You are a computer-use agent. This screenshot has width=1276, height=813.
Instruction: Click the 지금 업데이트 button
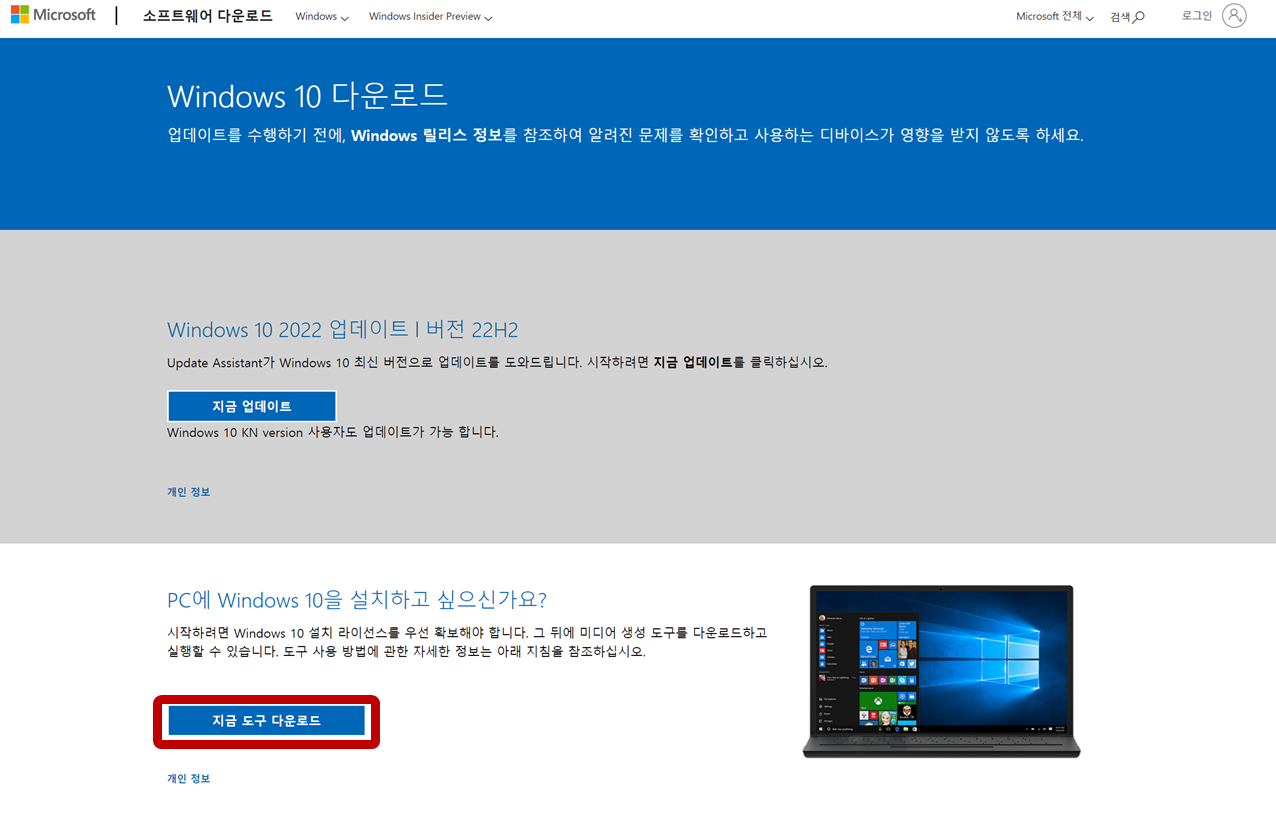pos(252,406)
